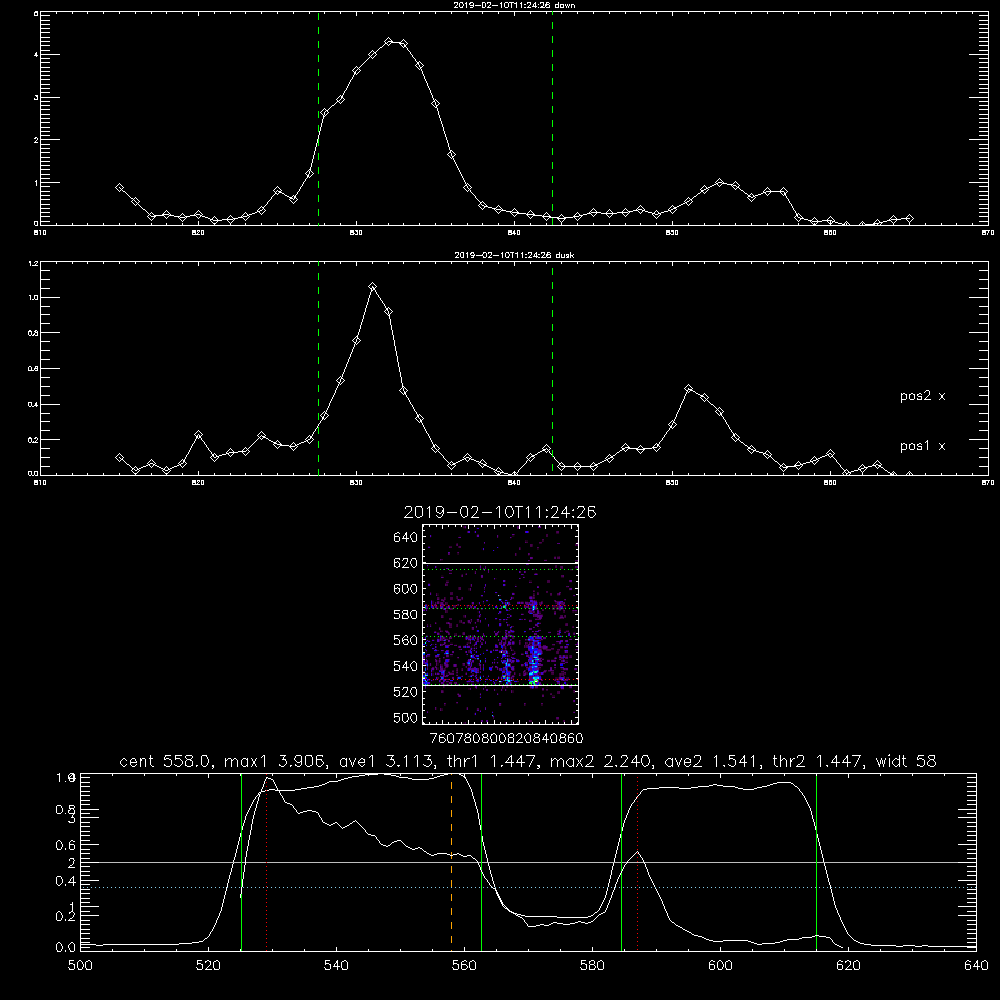This screenshot has height=1000, width=1000.
Task: Click x-axis label '600' of bottom plot
Action: point(720,966)
